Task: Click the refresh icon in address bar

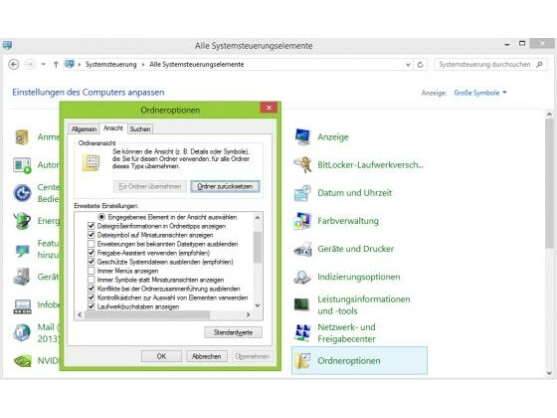Action: [420, 65]
